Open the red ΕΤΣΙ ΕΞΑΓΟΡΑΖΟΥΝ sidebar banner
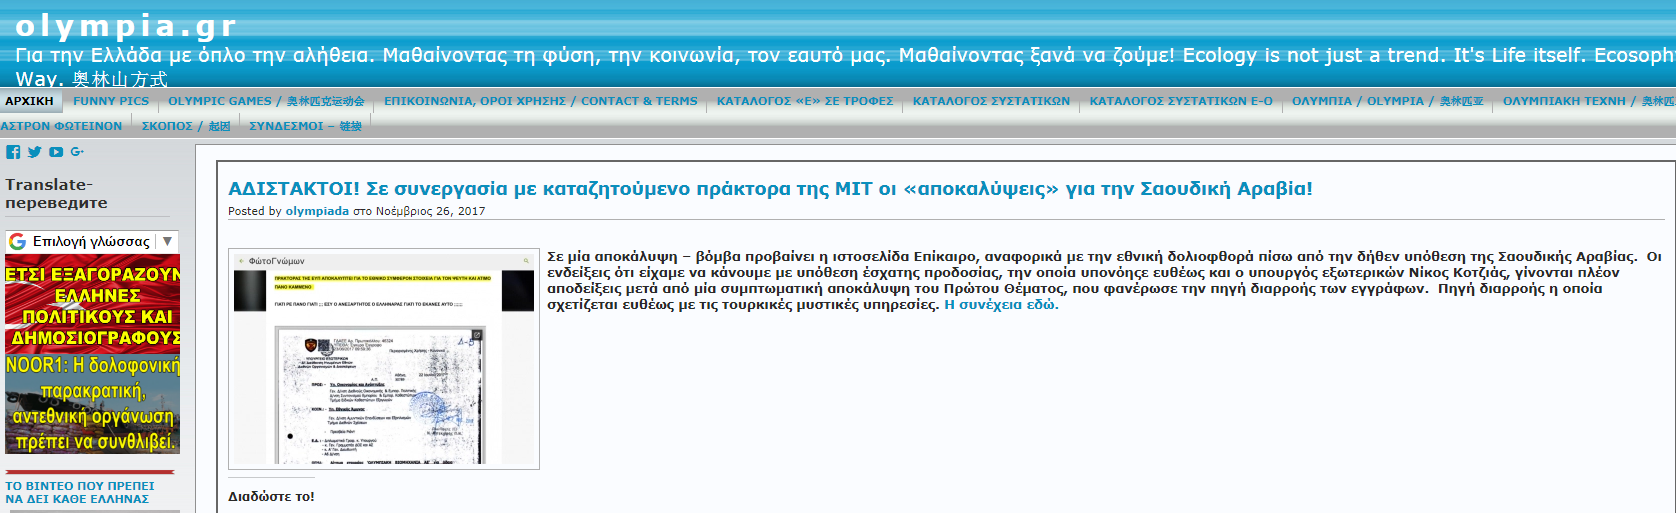 [x=93, y=303]
